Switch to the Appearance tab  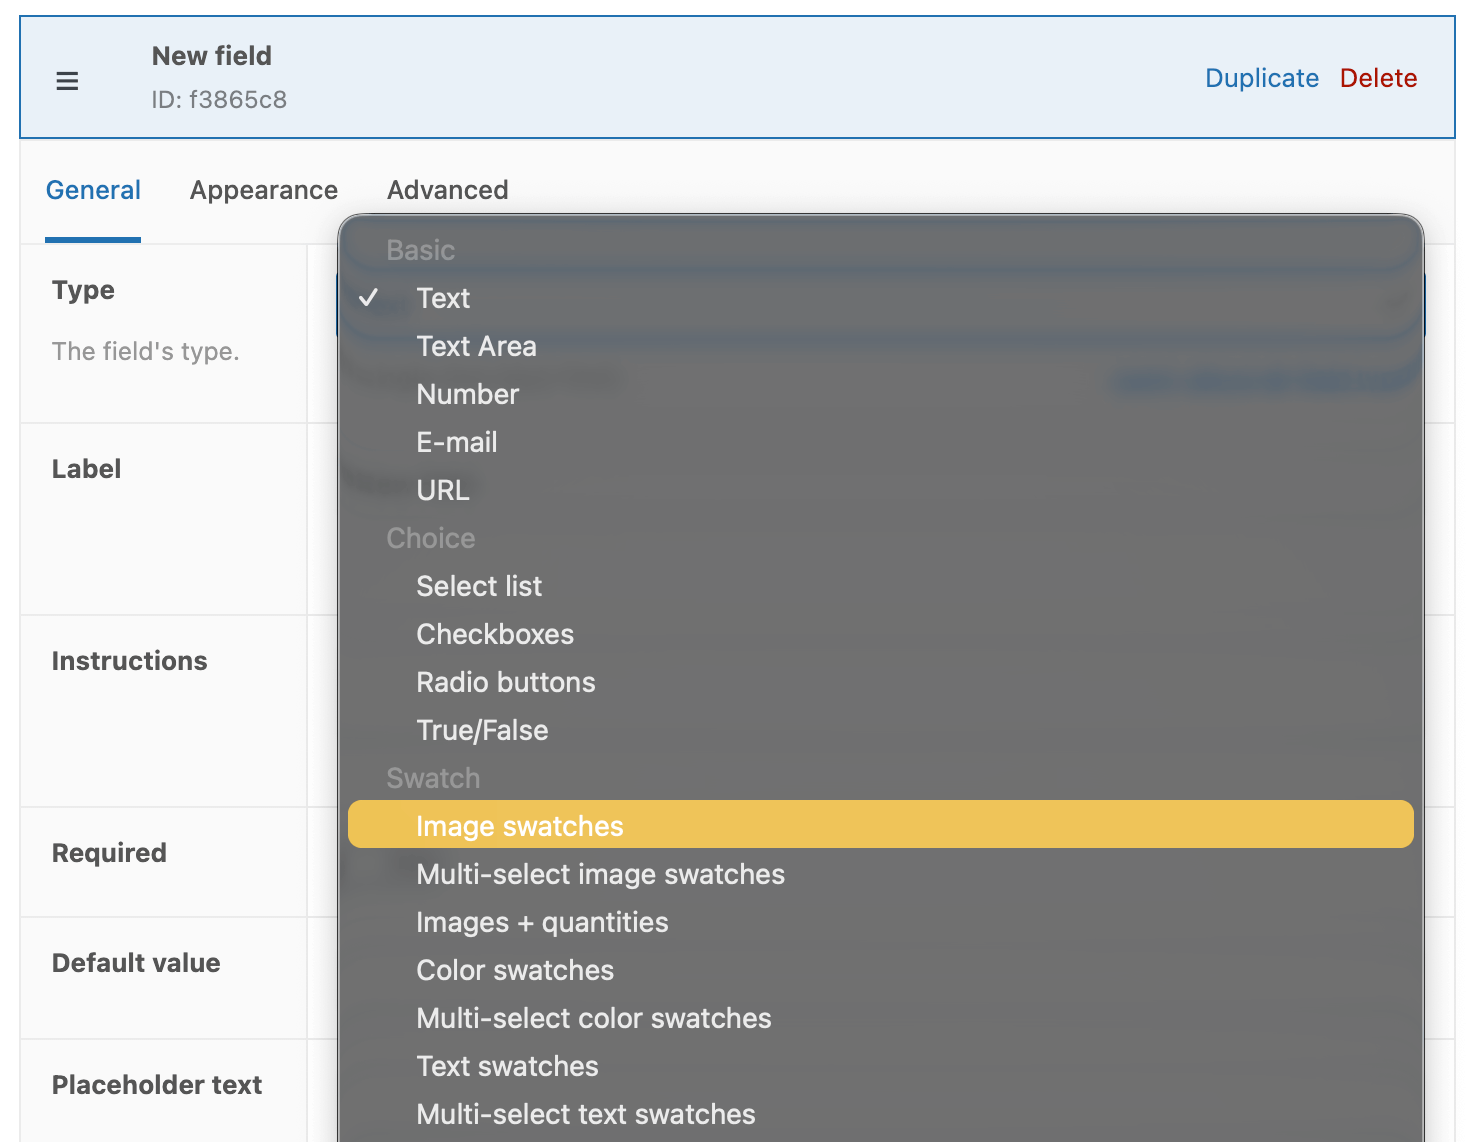(x=264, y=190)
